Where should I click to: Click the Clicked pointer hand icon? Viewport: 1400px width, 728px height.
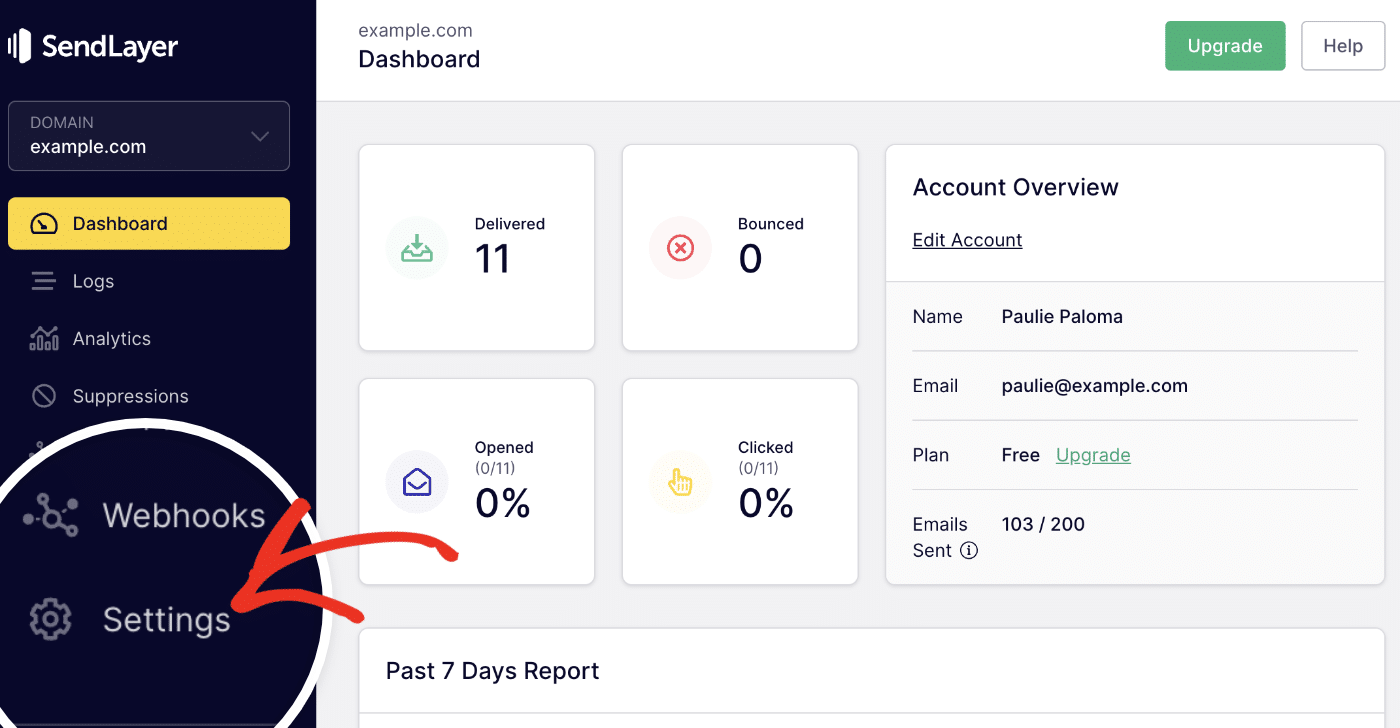(680, 482)
